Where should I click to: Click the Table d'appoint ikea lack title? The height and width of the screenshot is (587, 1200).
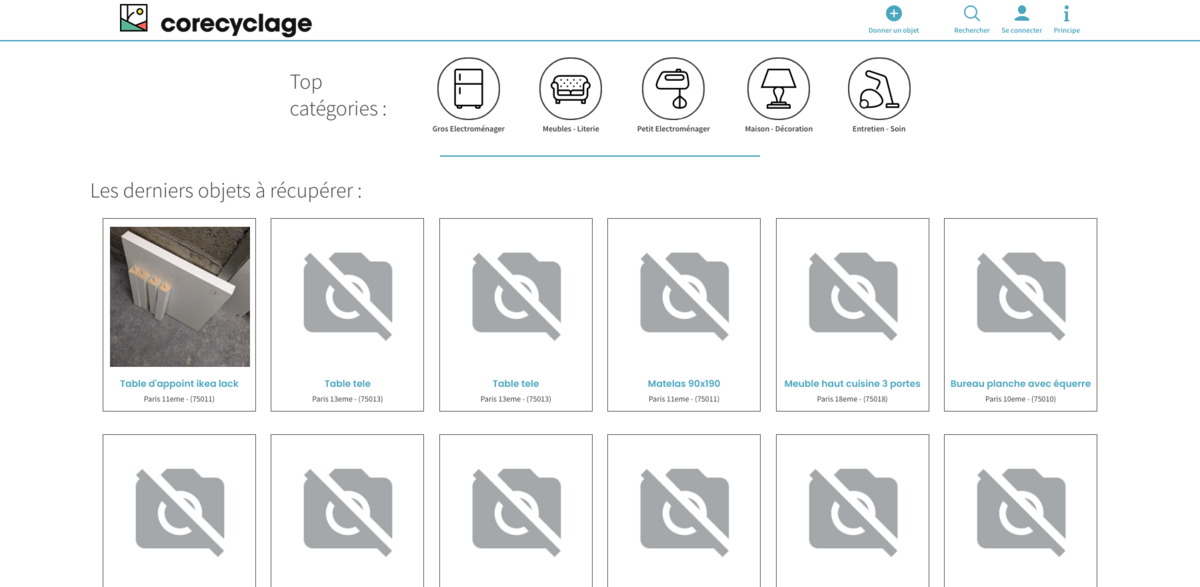coord(179,383)
